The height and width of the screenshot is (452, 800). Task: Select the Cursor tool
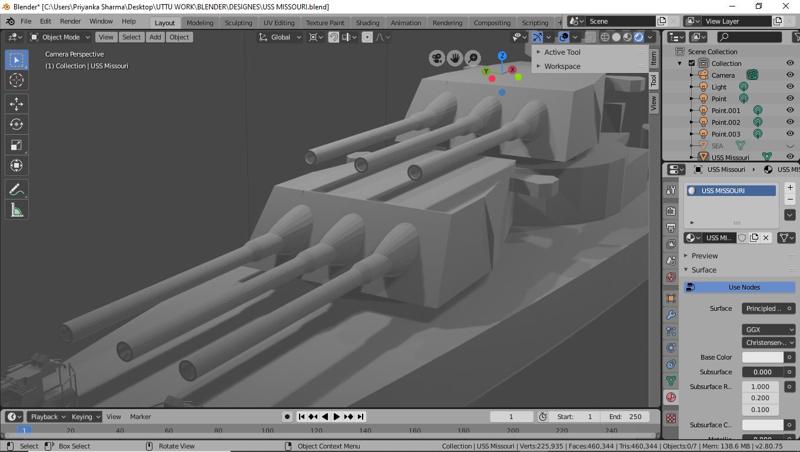coord(16,80)
